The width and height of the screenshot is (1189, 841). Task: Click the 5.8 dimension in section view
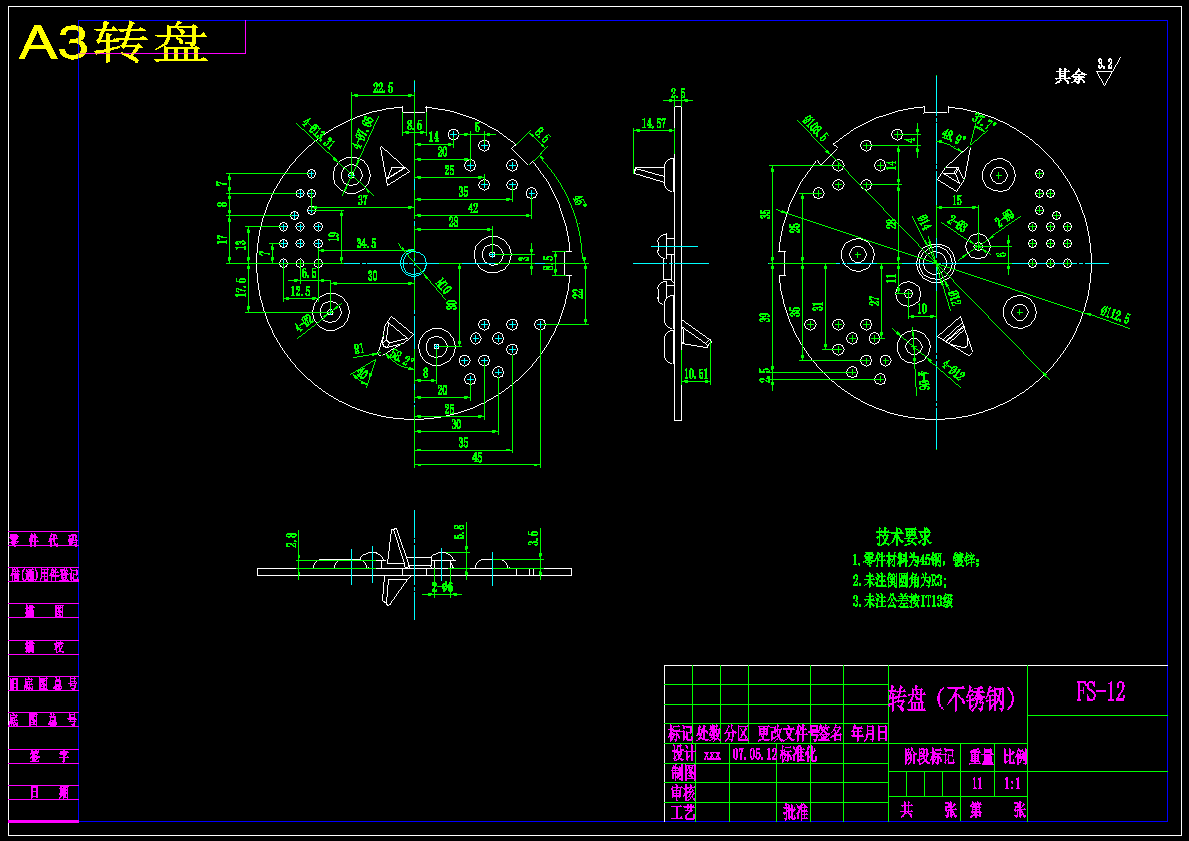459,532
